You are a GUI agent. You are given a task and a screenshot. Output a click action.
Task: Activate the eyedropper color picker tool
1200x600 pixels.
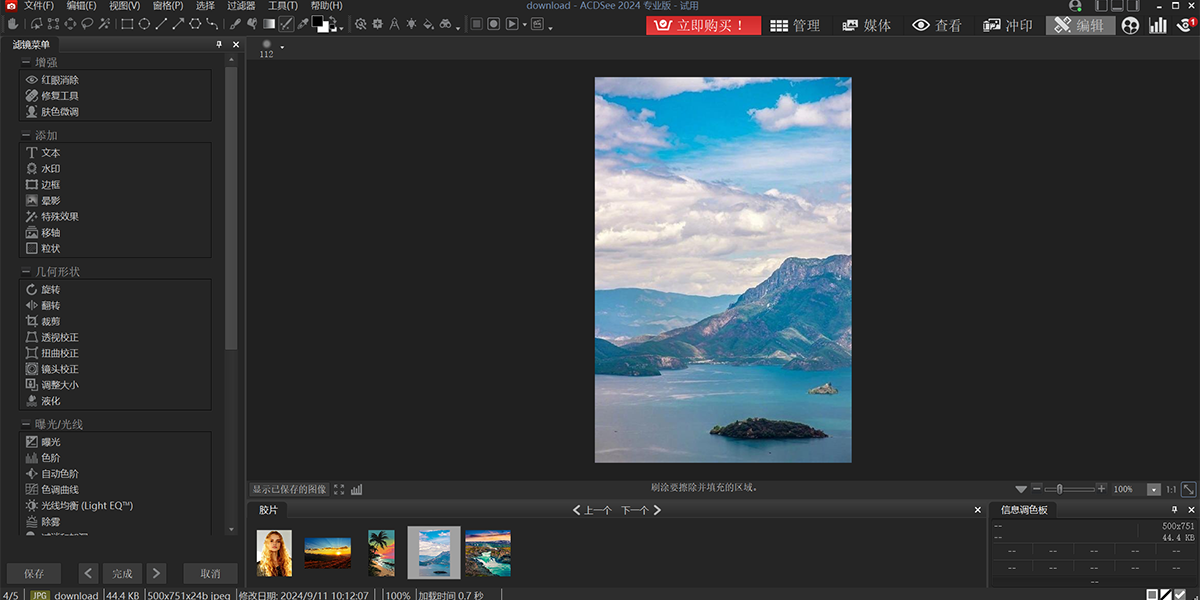(303, 23)
